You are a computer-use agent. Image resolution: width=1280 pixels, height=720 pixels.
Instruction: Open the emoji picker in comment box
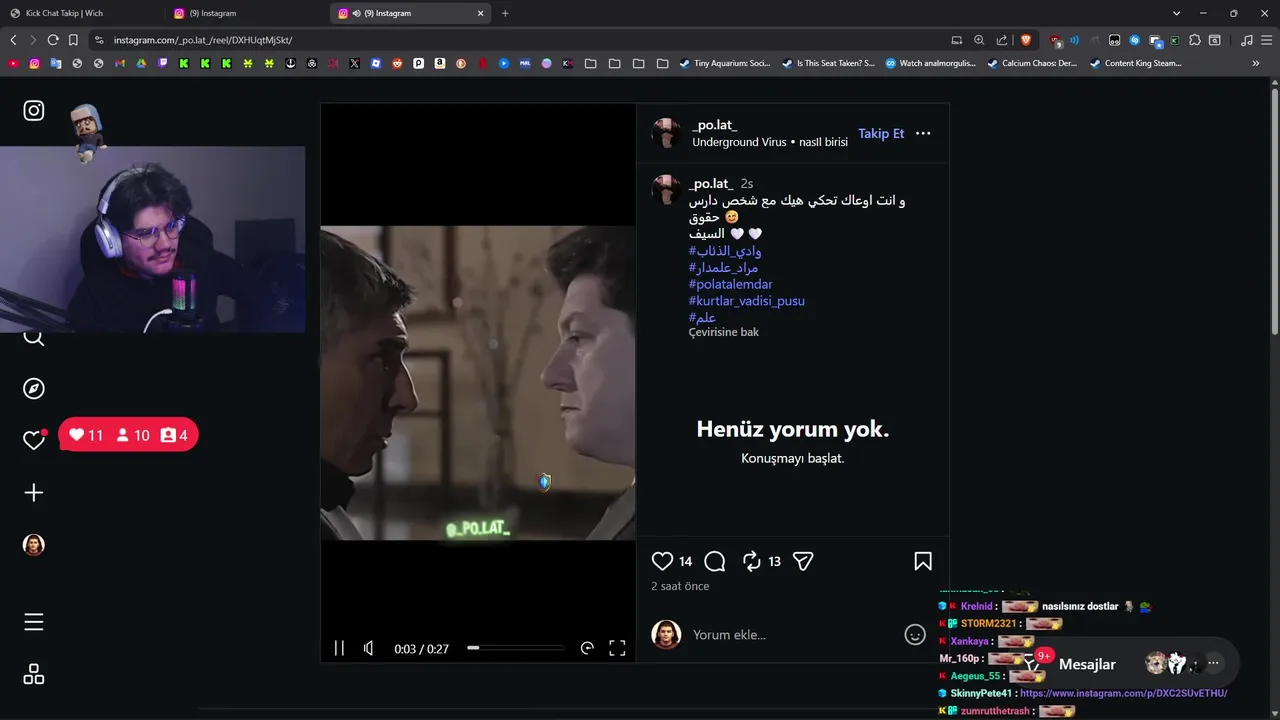[x=915, y=634]
